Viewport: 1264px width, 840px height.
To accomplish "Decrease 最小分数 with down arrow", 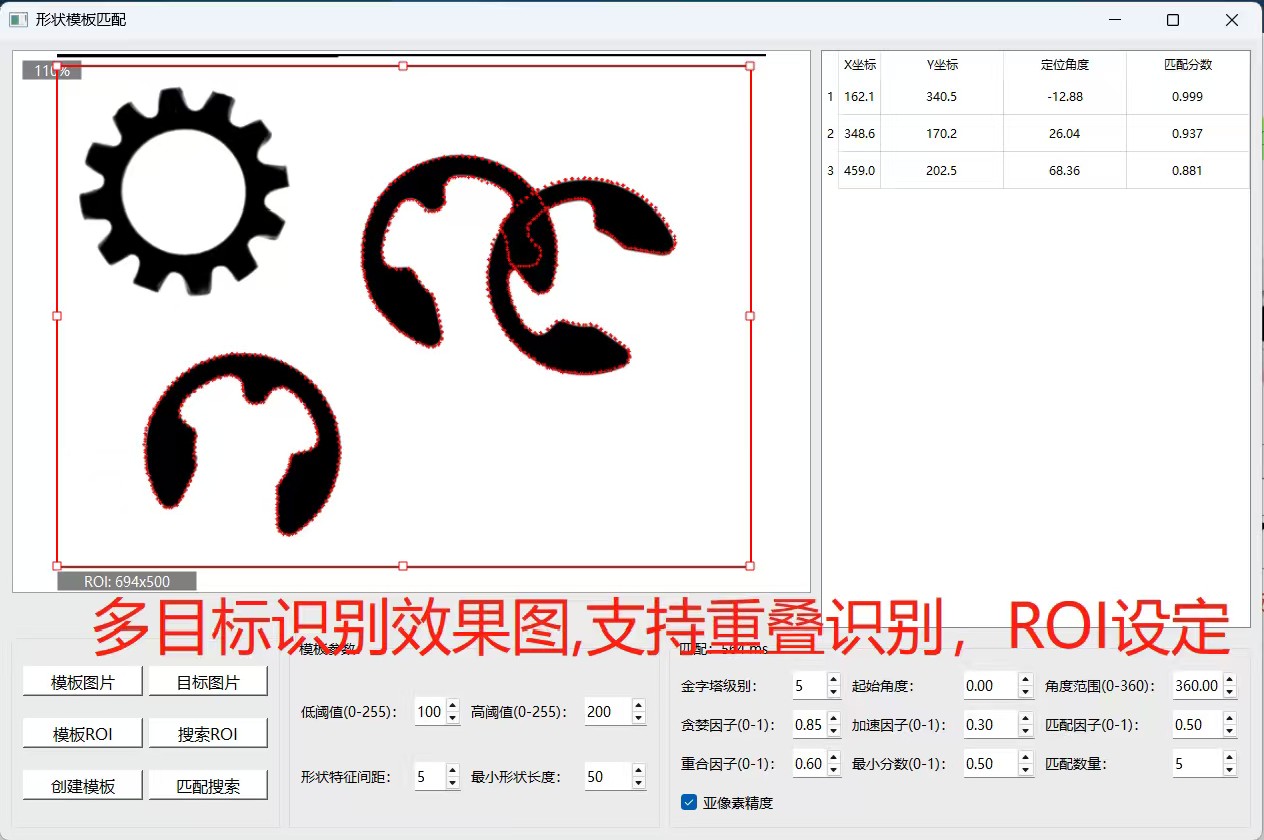I will pos(1025,769).
